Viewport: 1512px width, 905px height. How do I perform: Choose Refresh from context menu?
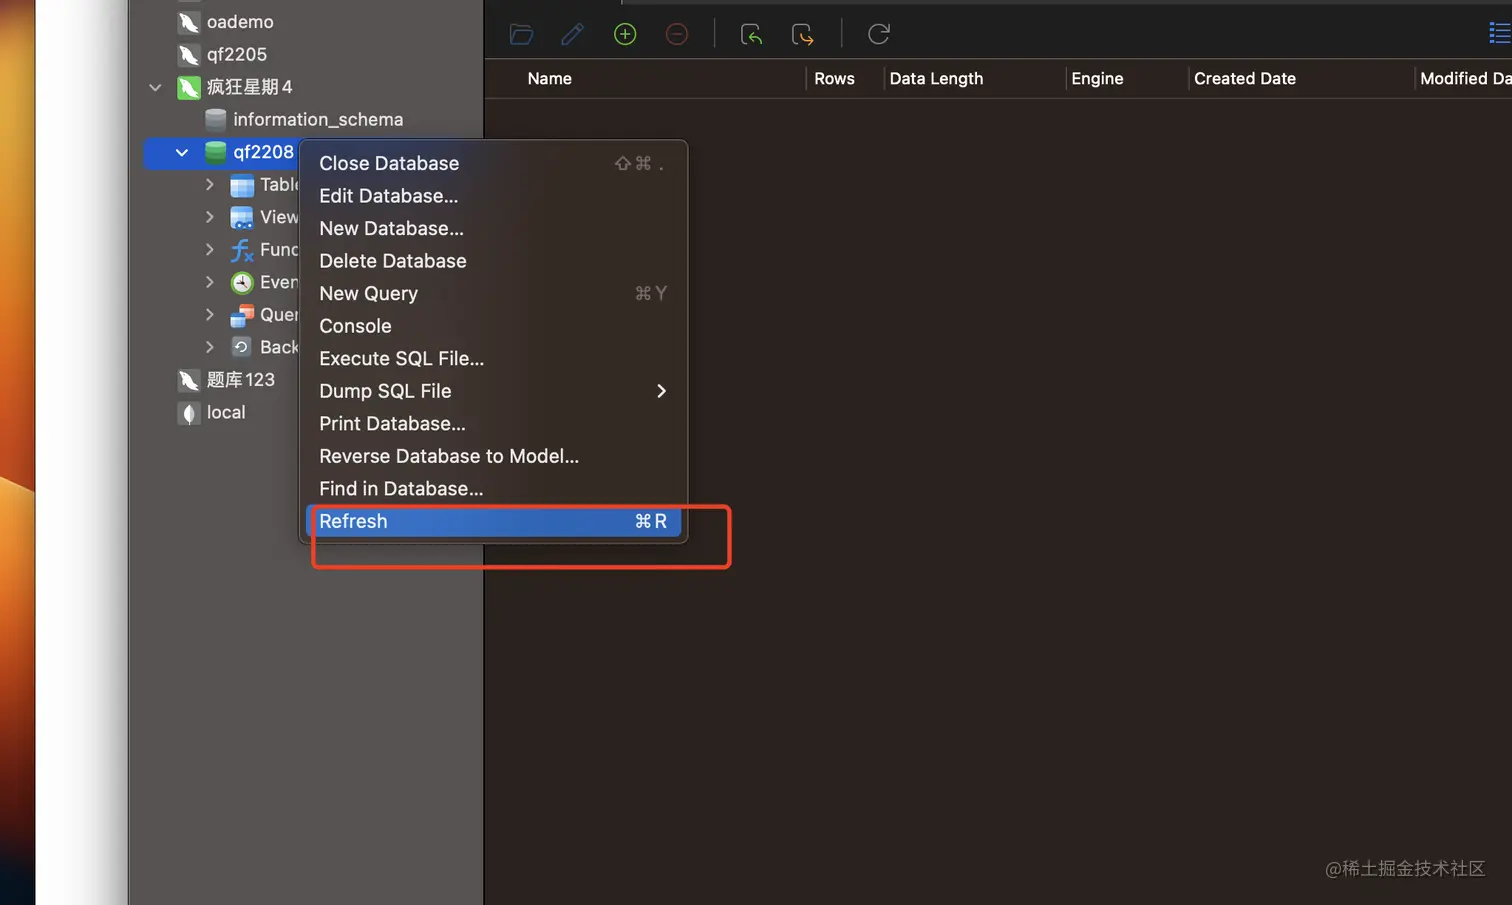(x=493, y=521)
